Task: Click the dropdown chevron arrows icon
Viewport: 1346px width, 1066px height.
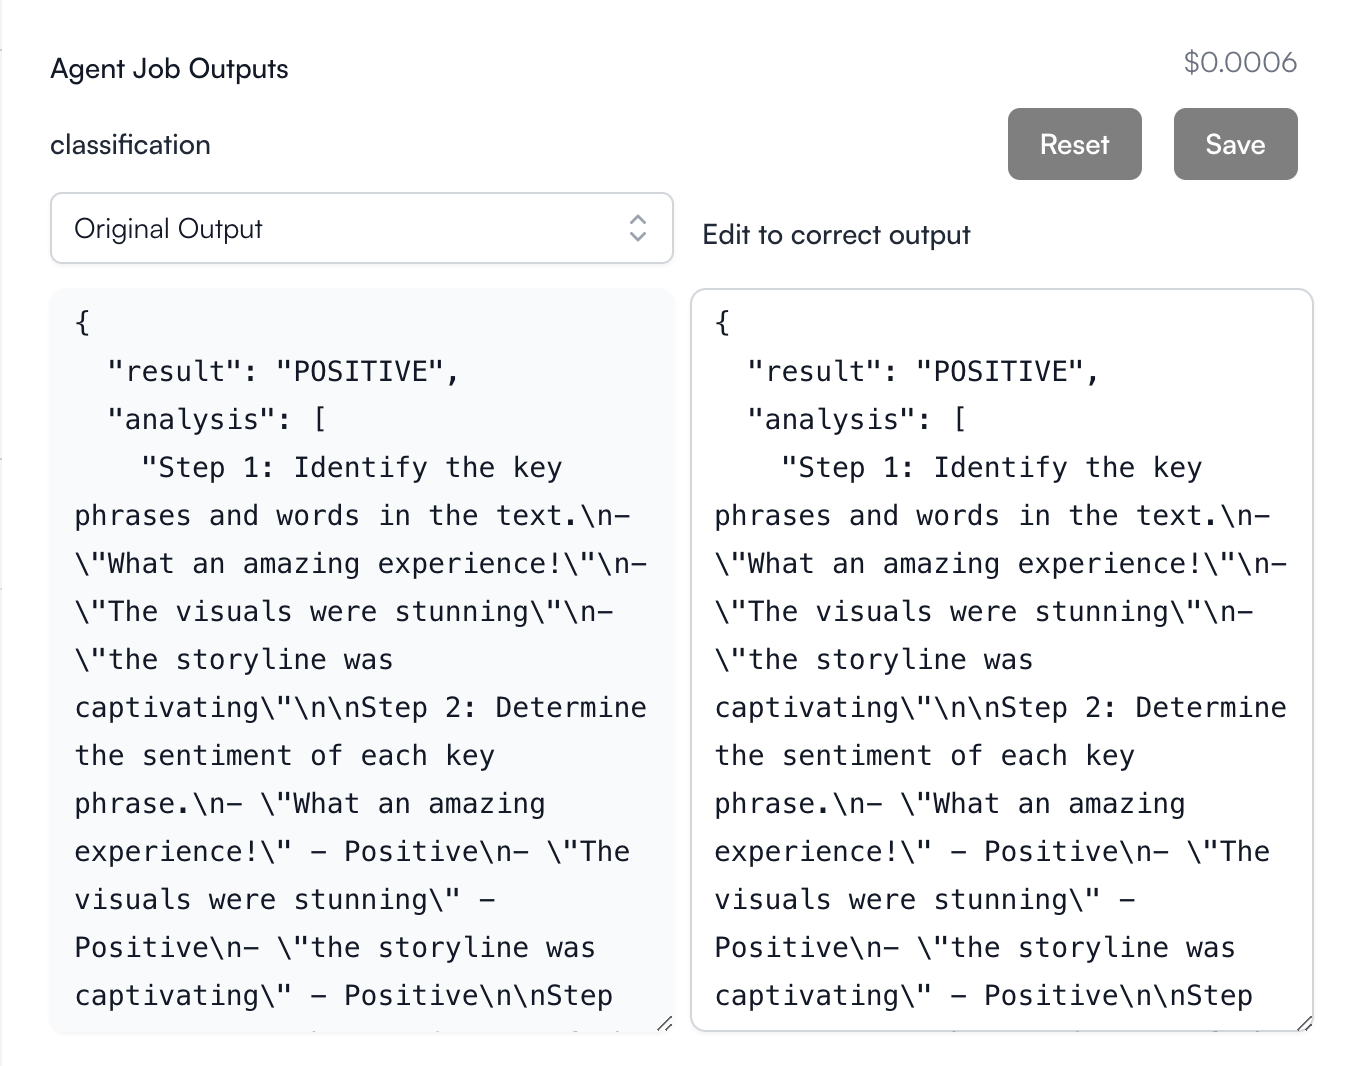Action: coord(637,228)
